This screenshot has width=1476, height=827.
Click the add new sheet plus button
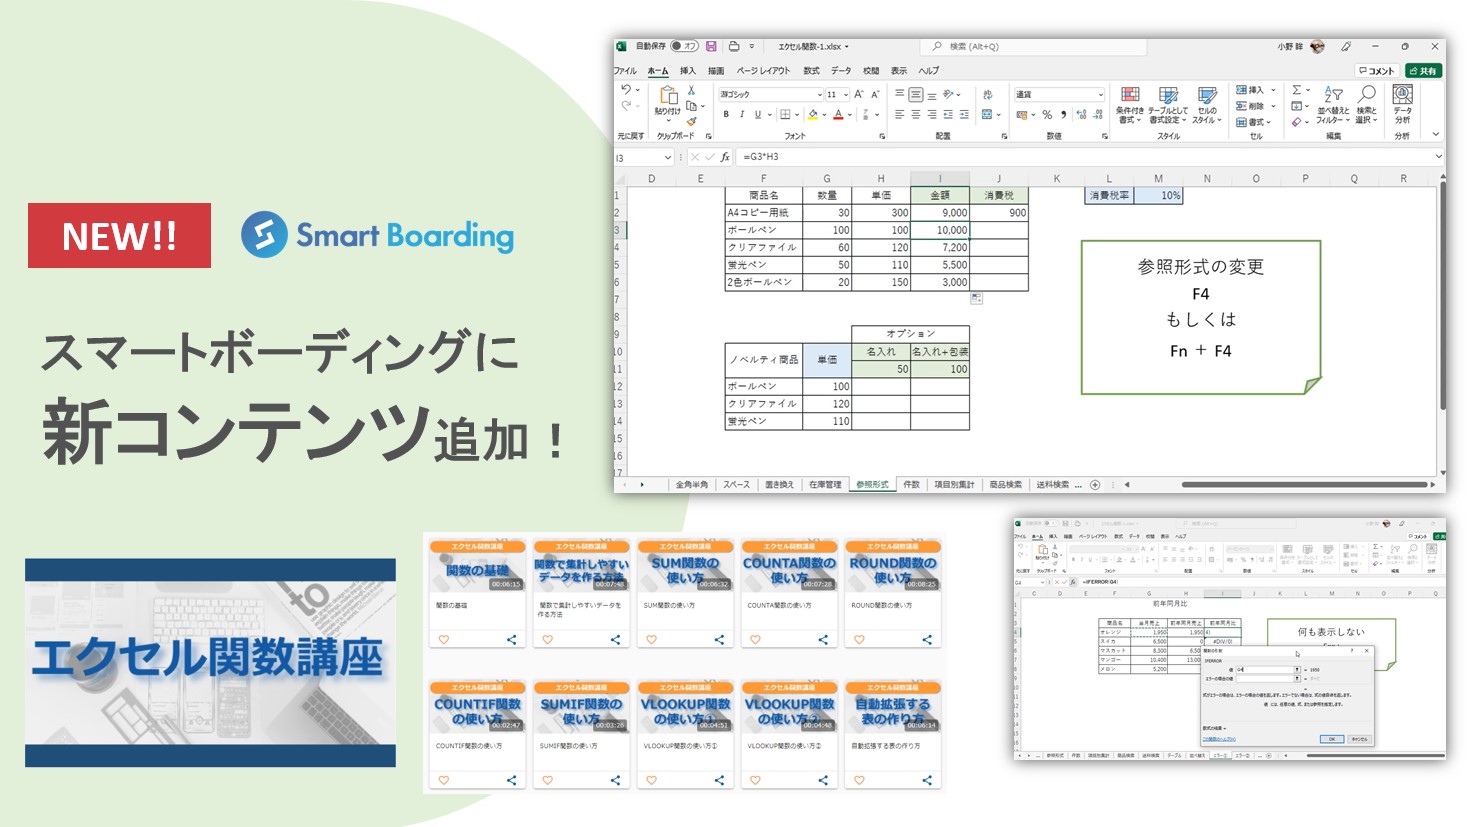(1095, 485)
